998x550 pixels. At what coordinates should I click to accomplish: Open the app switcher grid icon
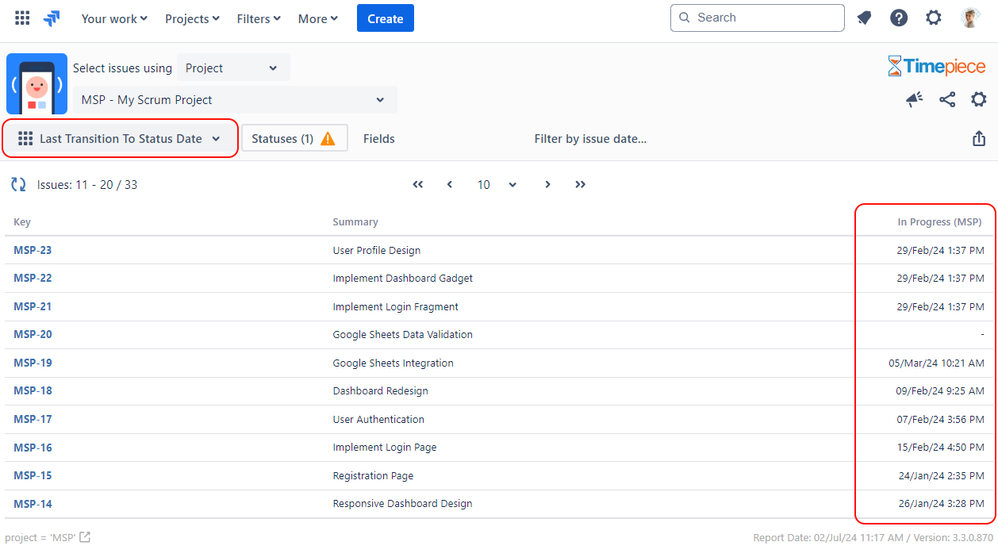[22, 18]
